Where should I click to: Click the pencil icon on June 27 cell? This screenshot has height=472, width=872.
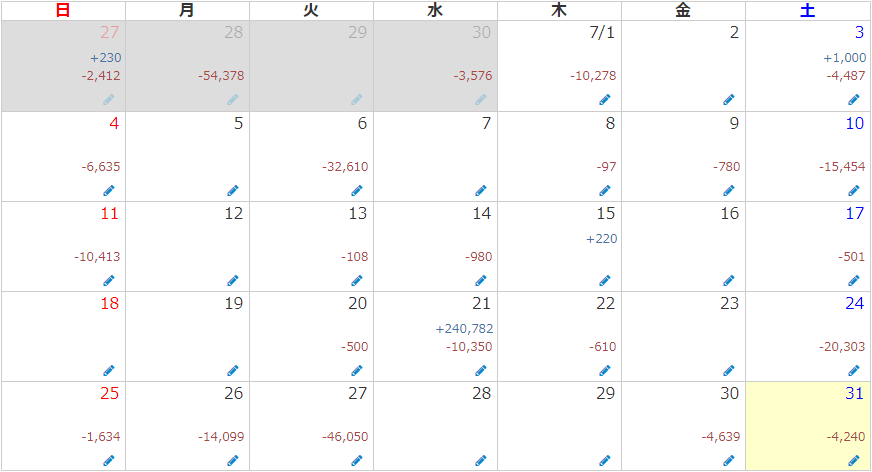pos(108,100)
